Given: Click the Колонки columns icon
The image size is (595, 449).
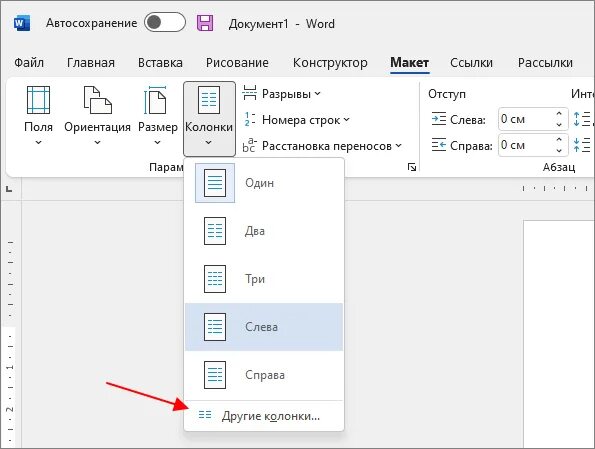Looking at the screenshot, I should click(209, 100).
